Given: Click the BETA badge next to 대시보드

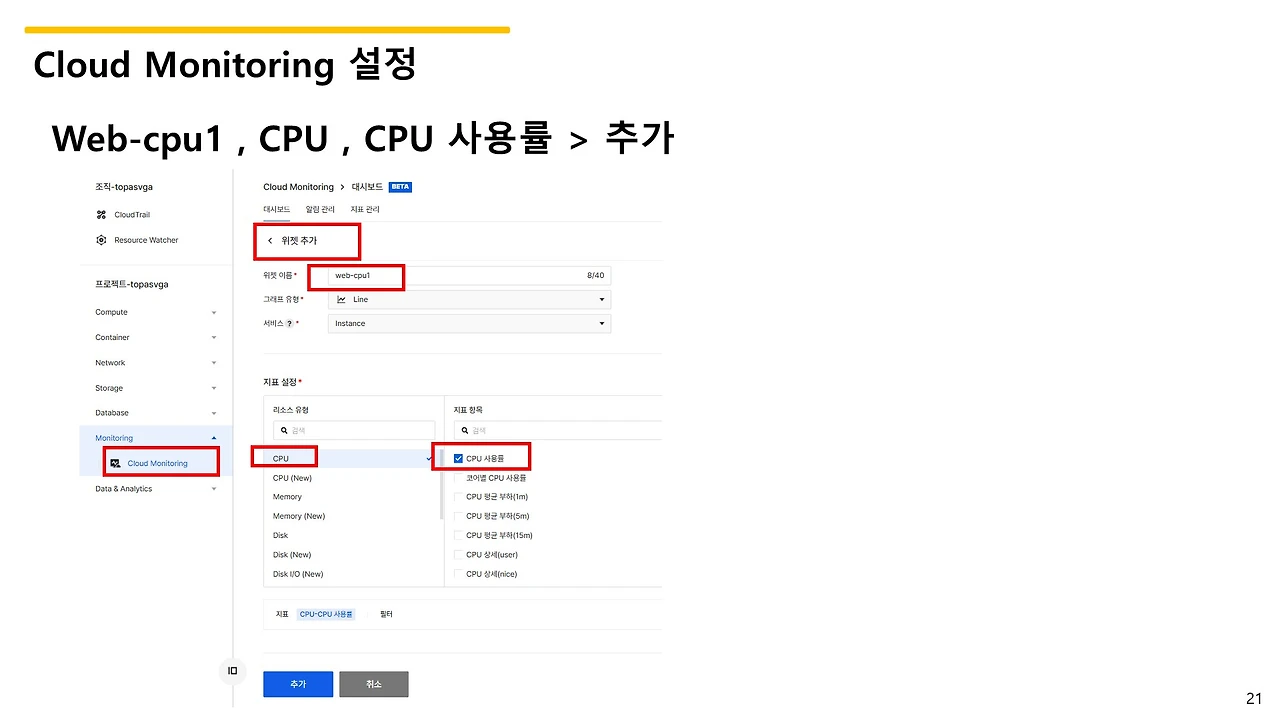Looking at the screenshot, I should pos(398,186).
